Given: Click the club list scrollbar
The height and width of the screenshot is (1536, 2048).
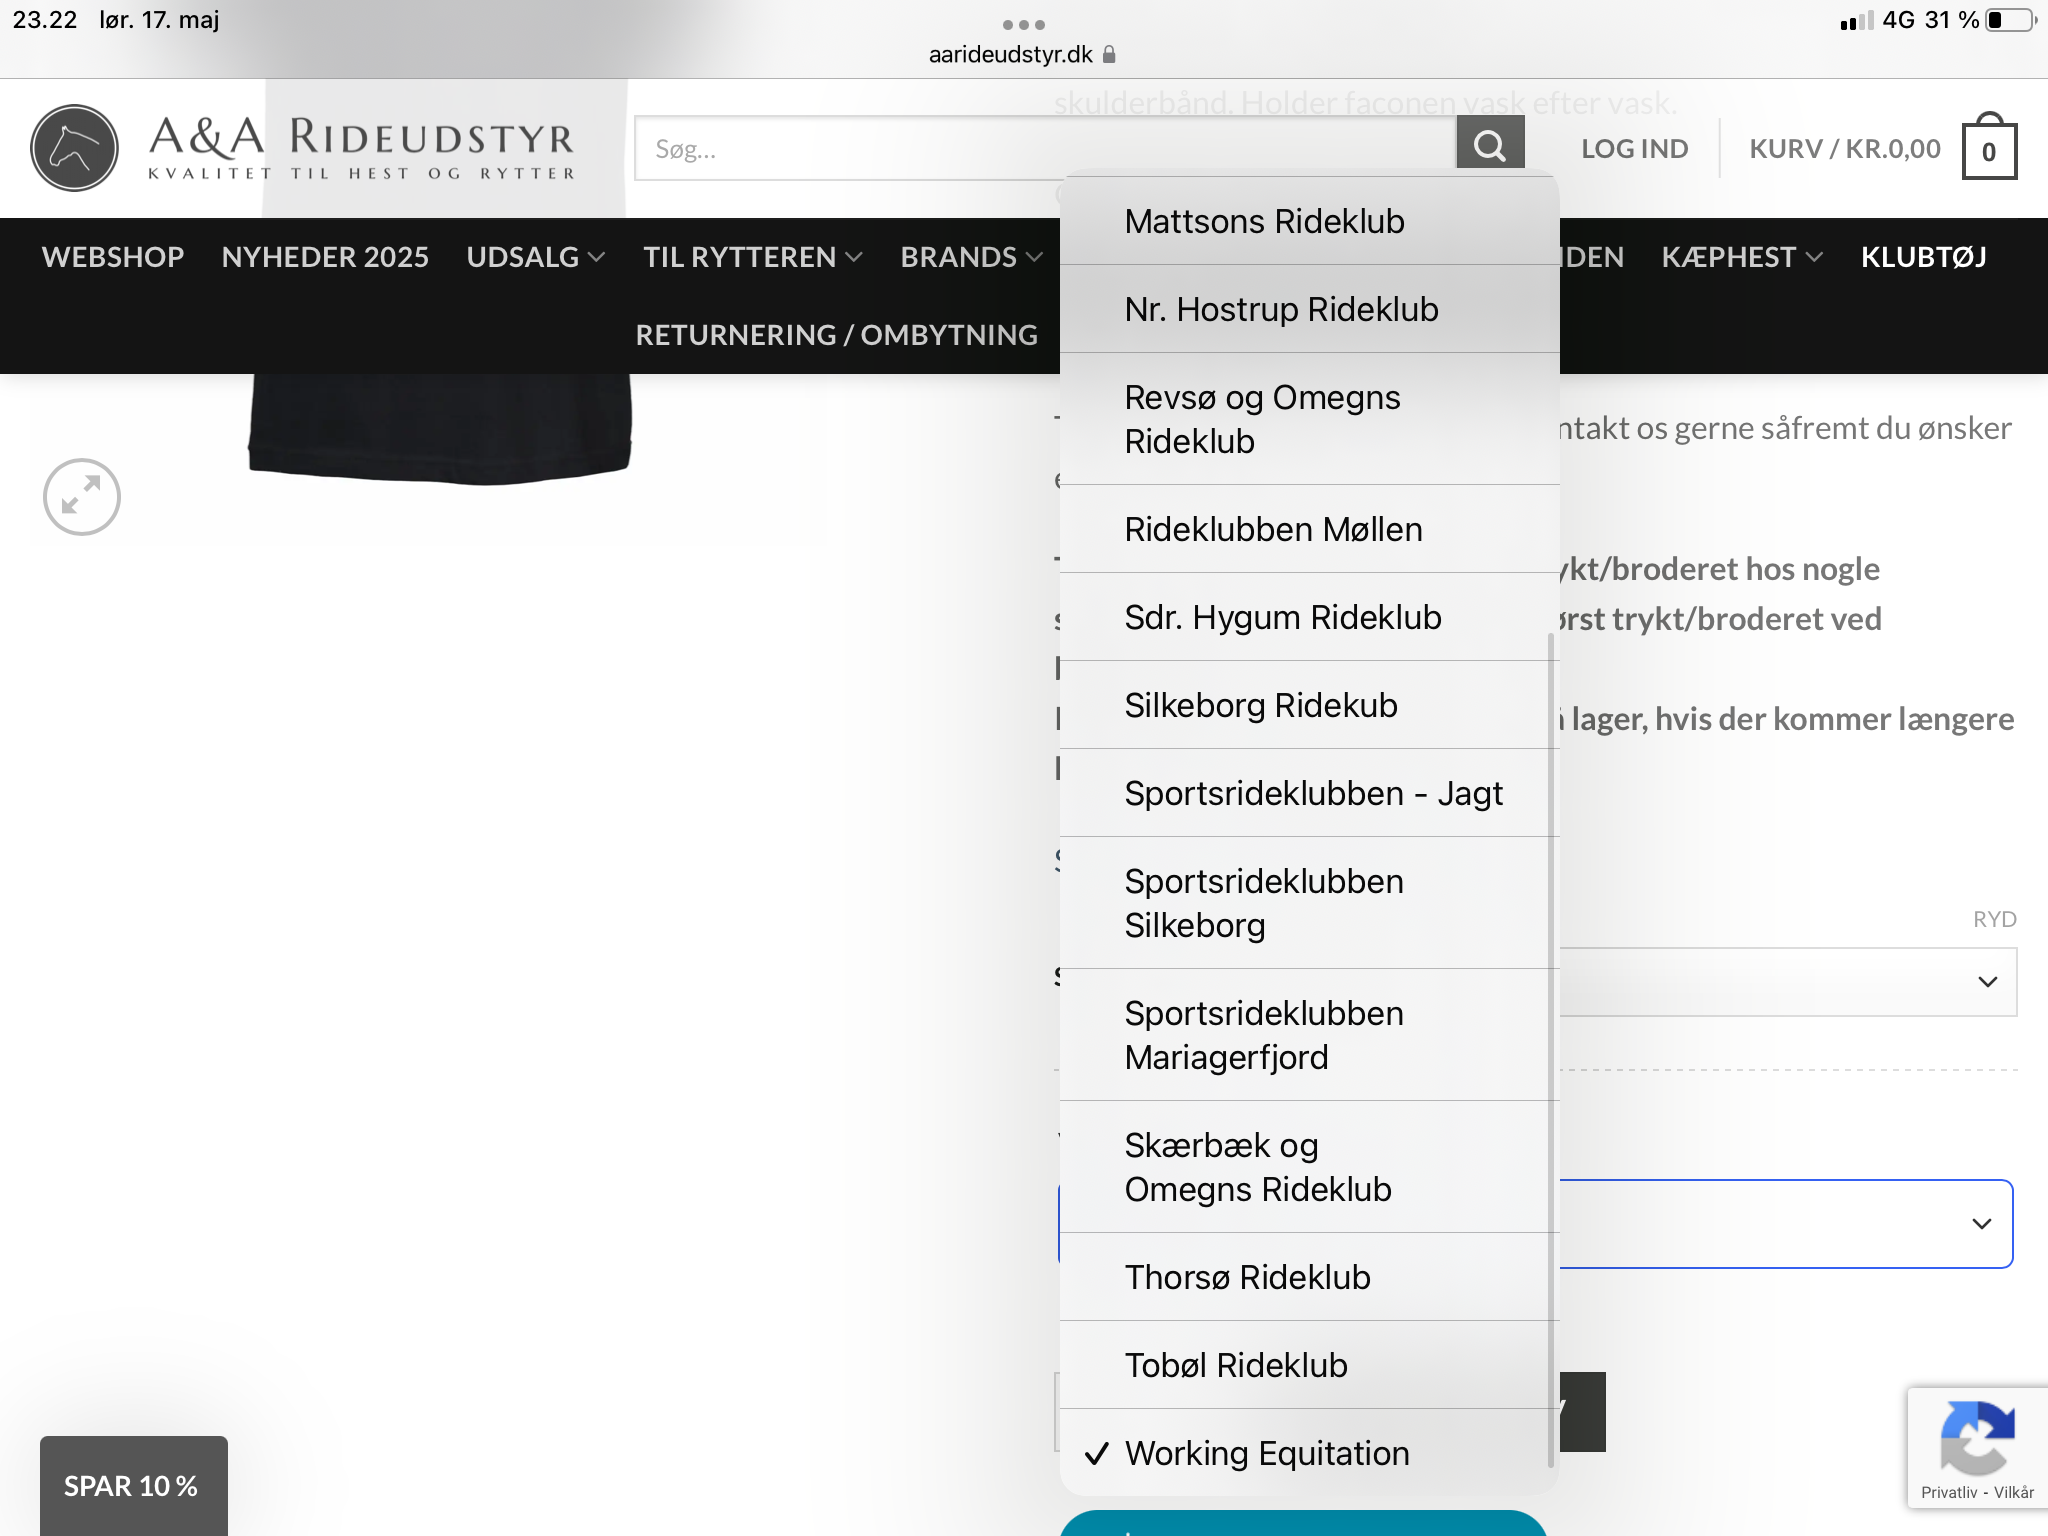Looking at the screenshot, I should pyautogui.click(x=1552, y=1050).
